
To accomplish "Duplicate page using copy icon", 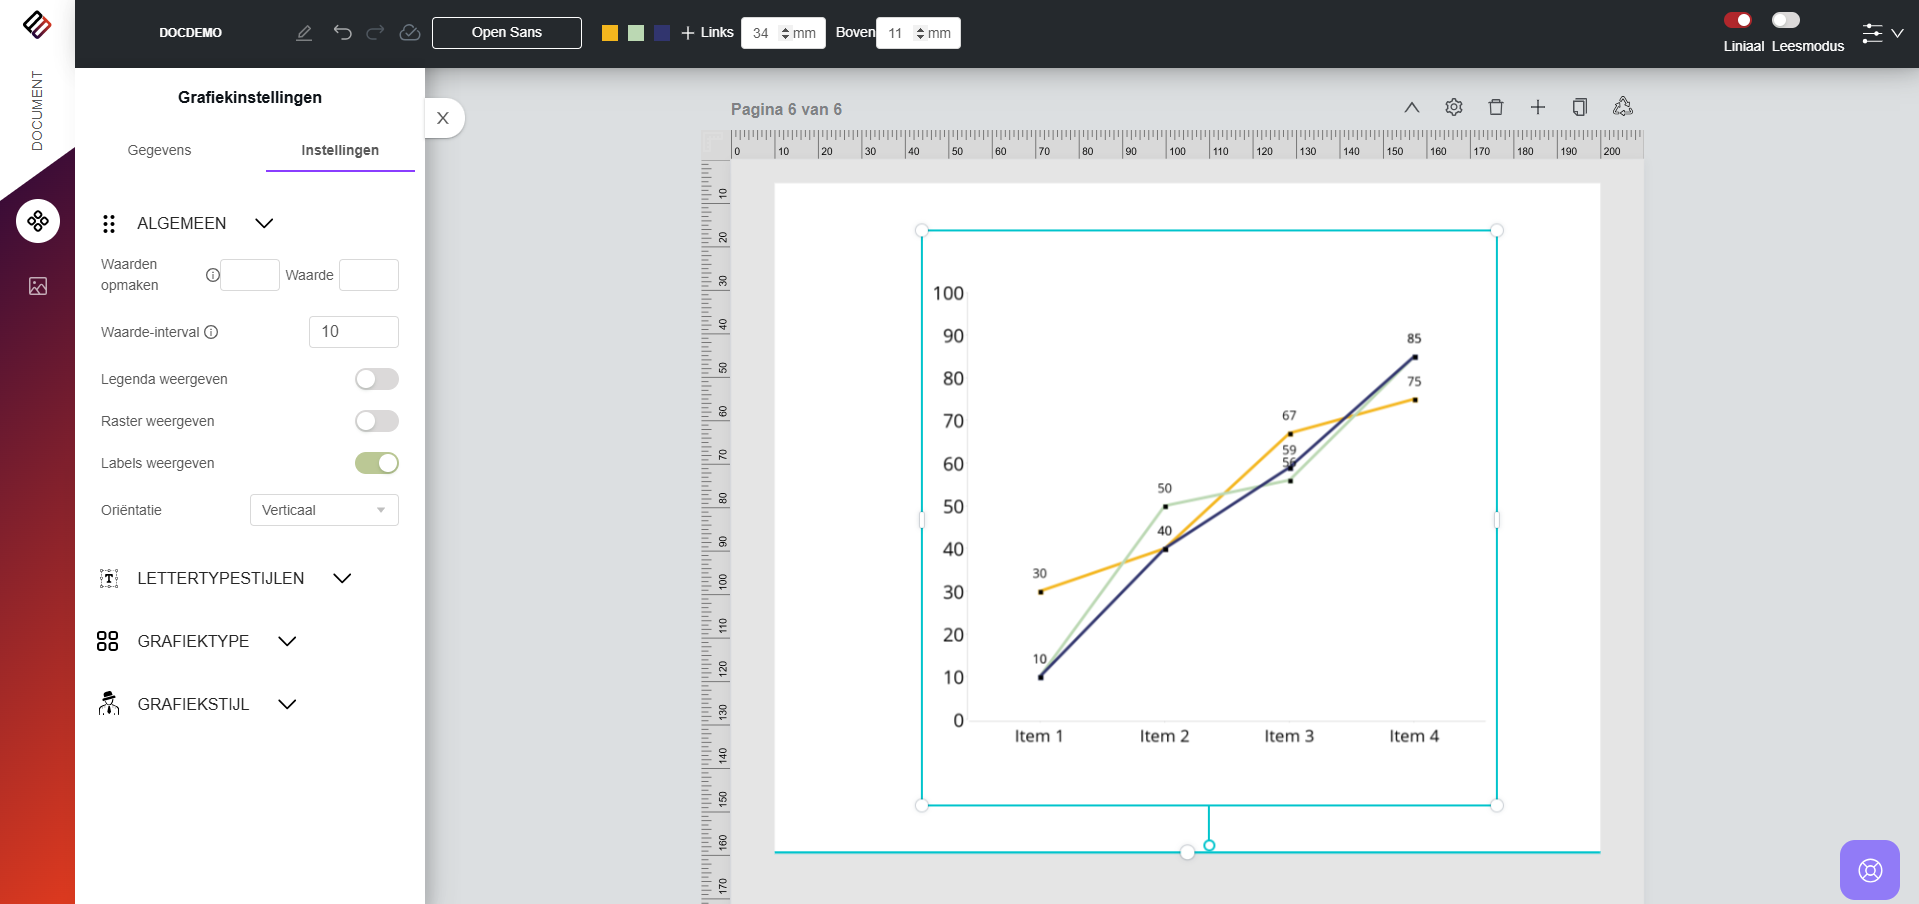I will (1580, 107).
